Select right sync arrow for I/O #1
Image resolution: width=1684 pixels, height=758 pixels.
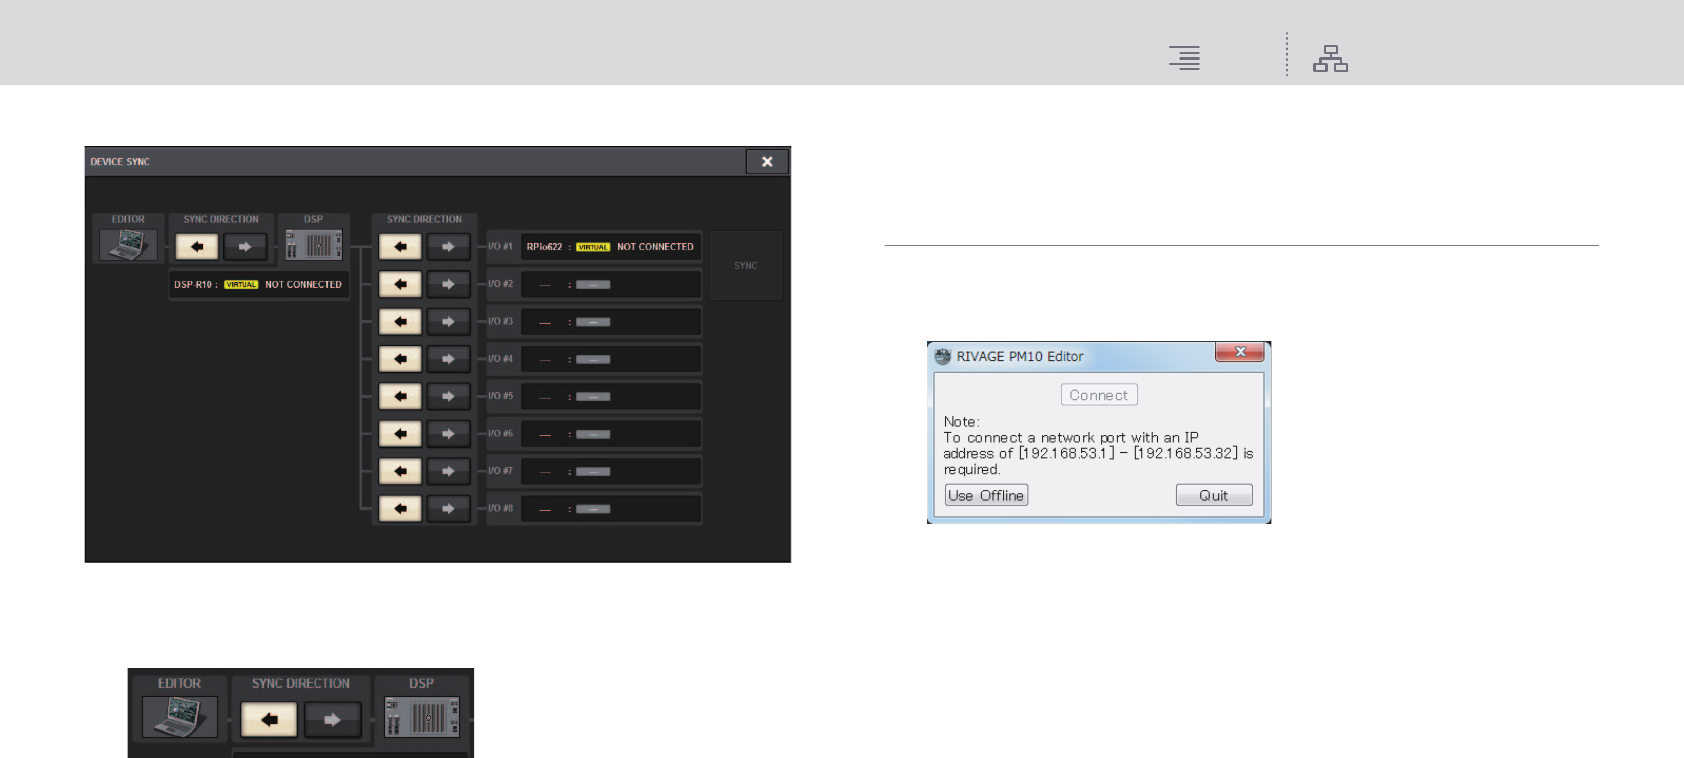(x=448, y=247)
